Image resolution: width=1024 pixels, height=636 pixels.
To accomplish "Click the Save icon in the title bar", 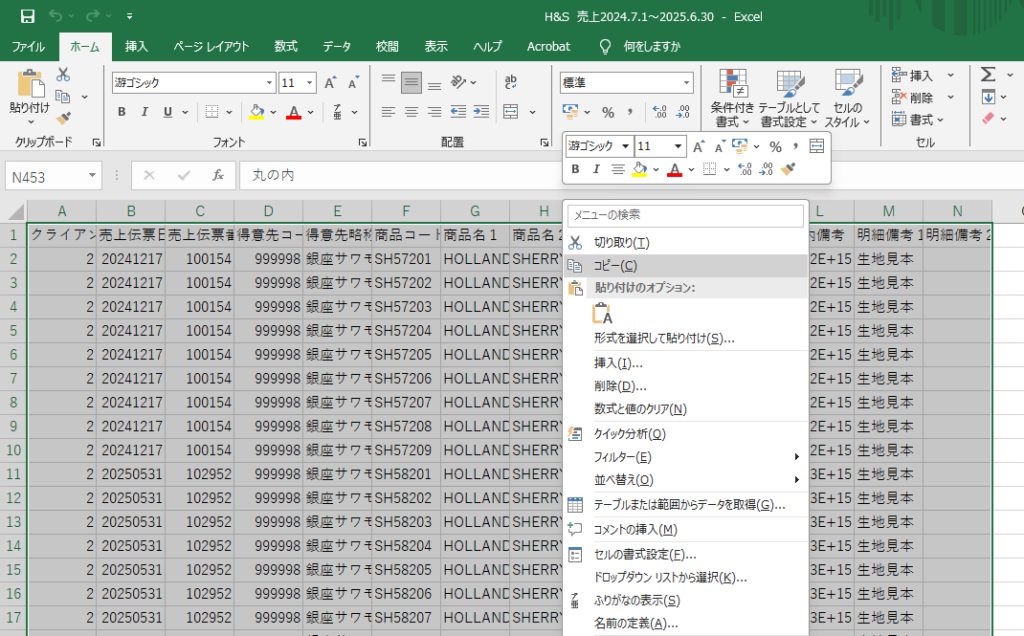I will click(27, 17).
